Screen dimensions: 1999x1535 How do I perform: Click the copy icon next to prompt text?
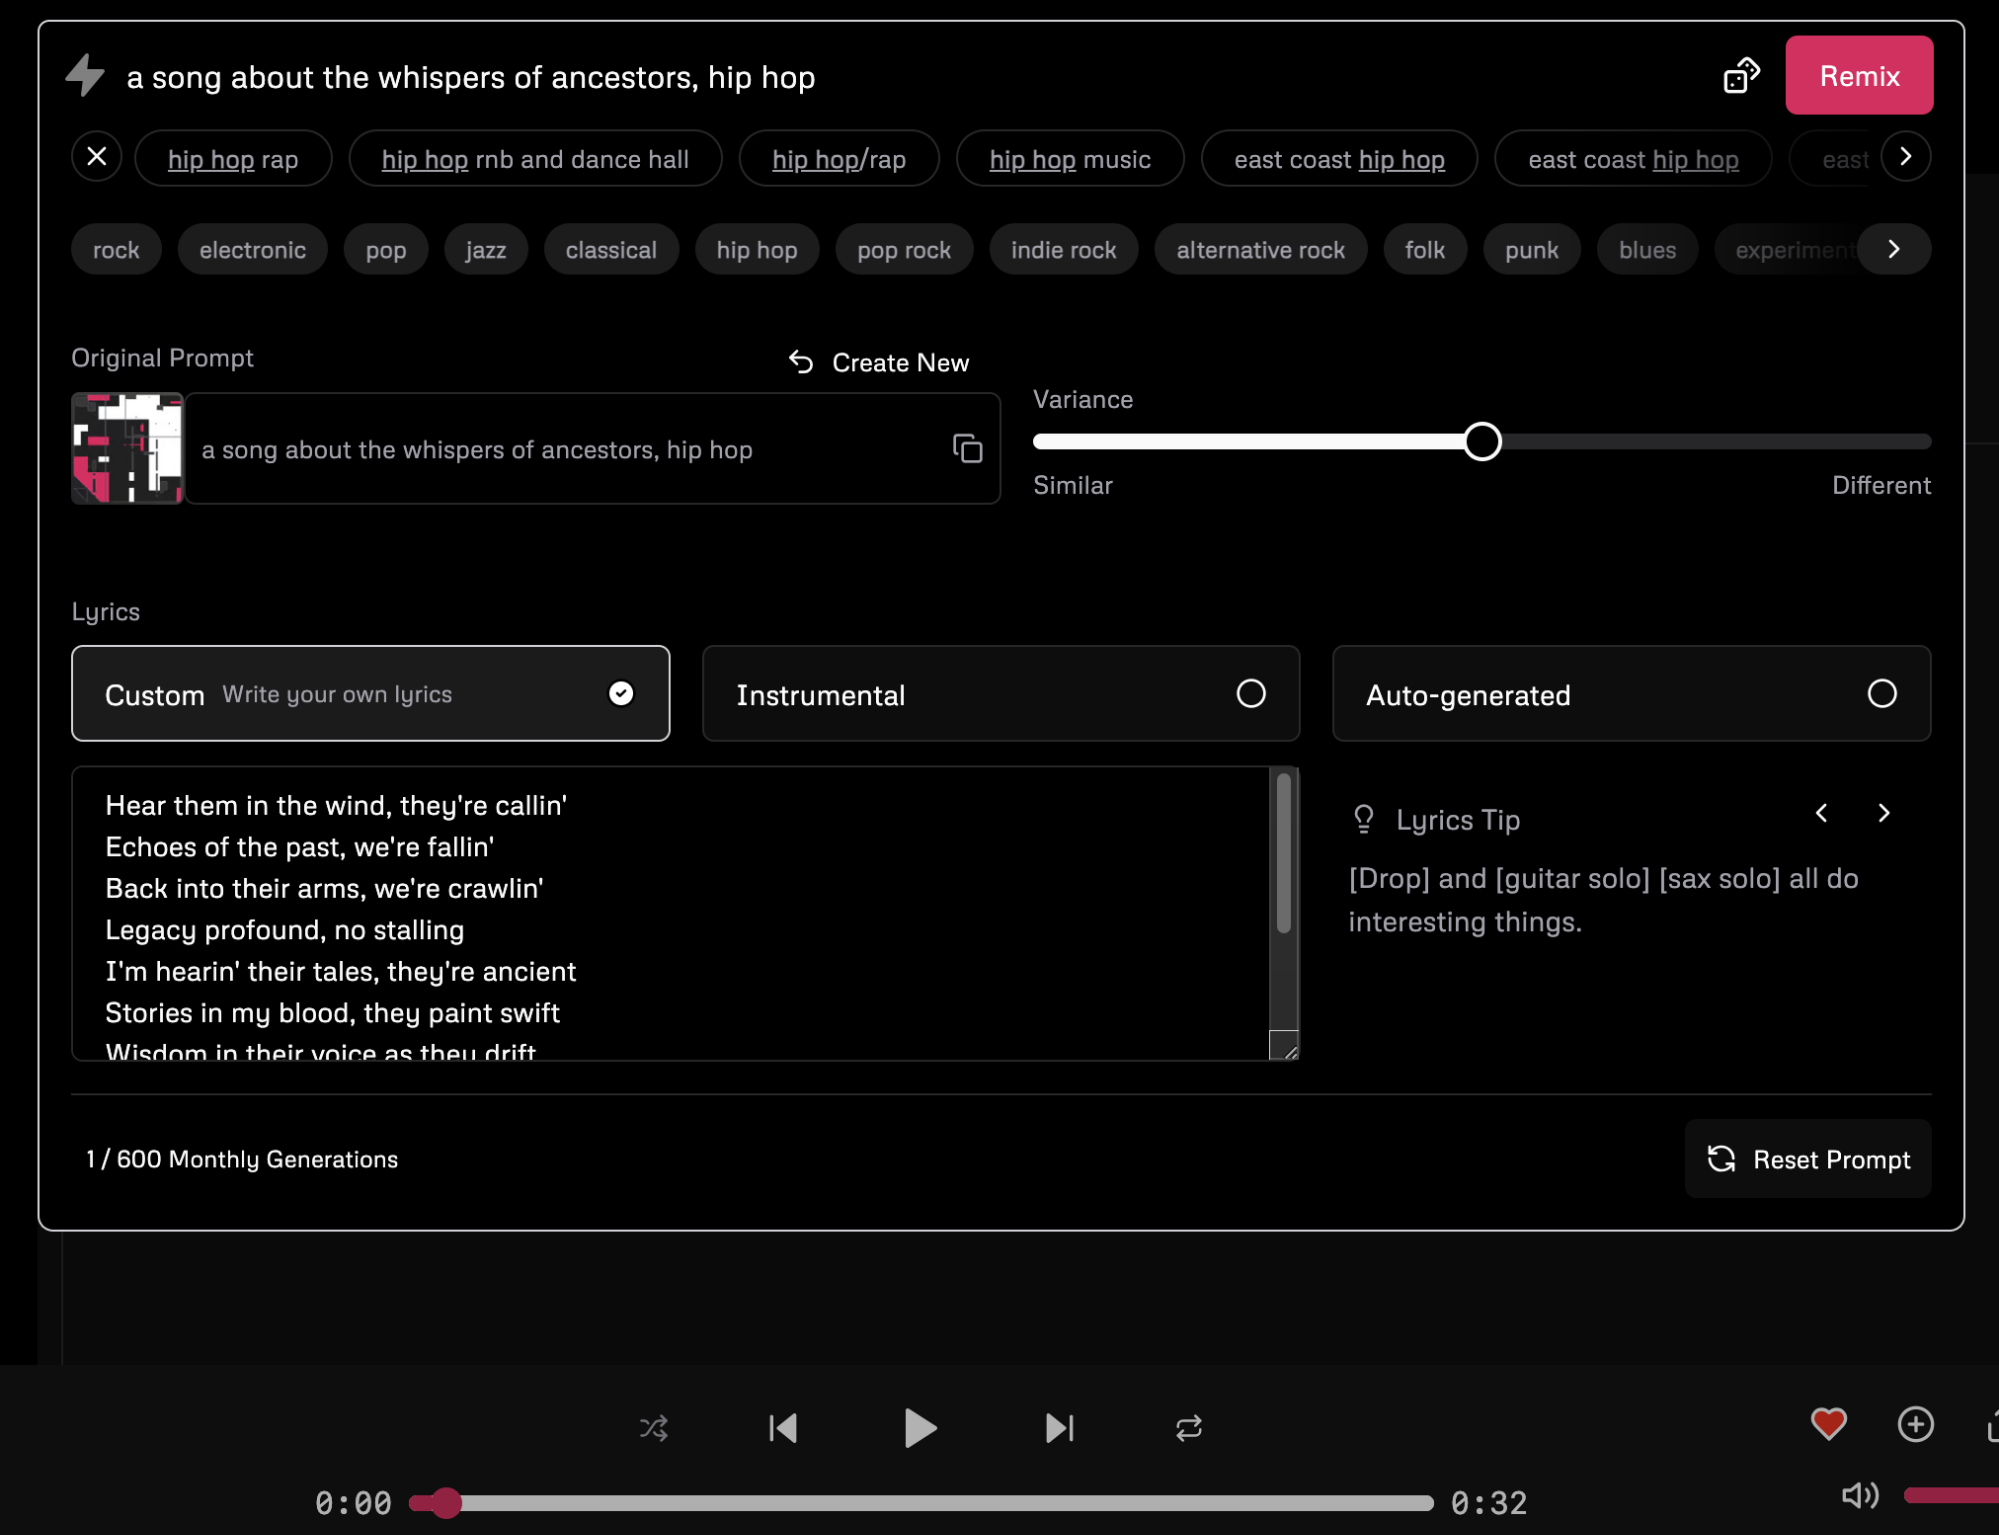[967, 450]
